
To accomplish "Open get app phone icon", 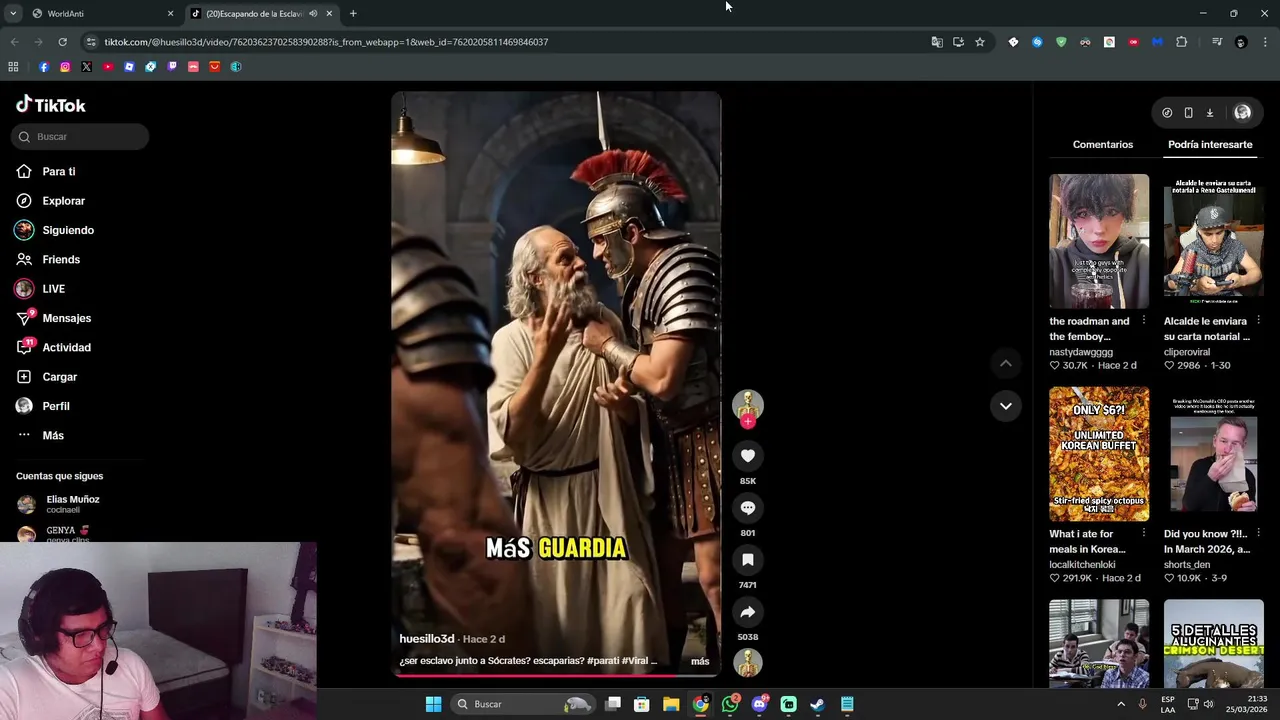I will coord(1188,113).
